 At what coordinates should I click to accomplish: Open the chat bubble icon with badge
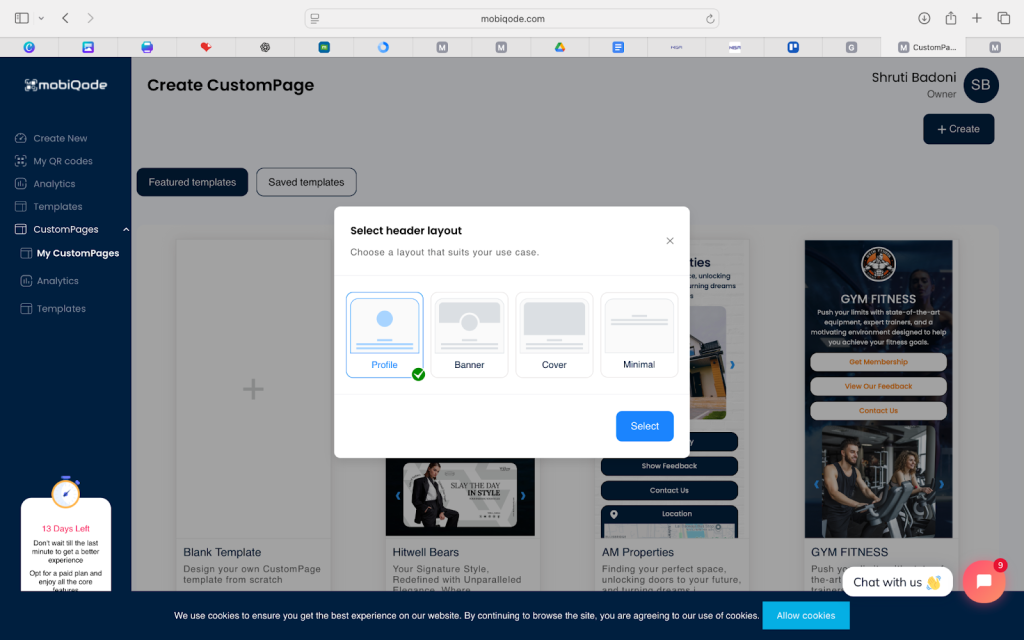click(x=983, y=581)
